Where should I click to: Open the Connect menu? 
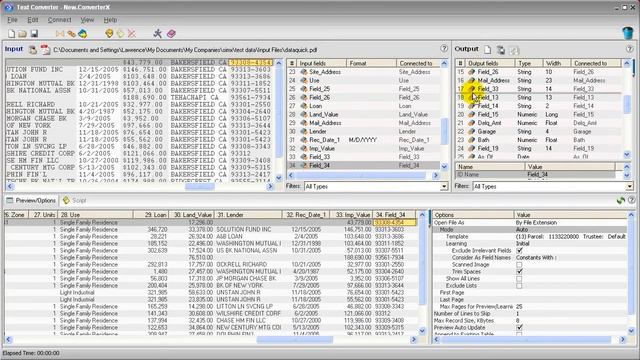click(x=59, y=20)
